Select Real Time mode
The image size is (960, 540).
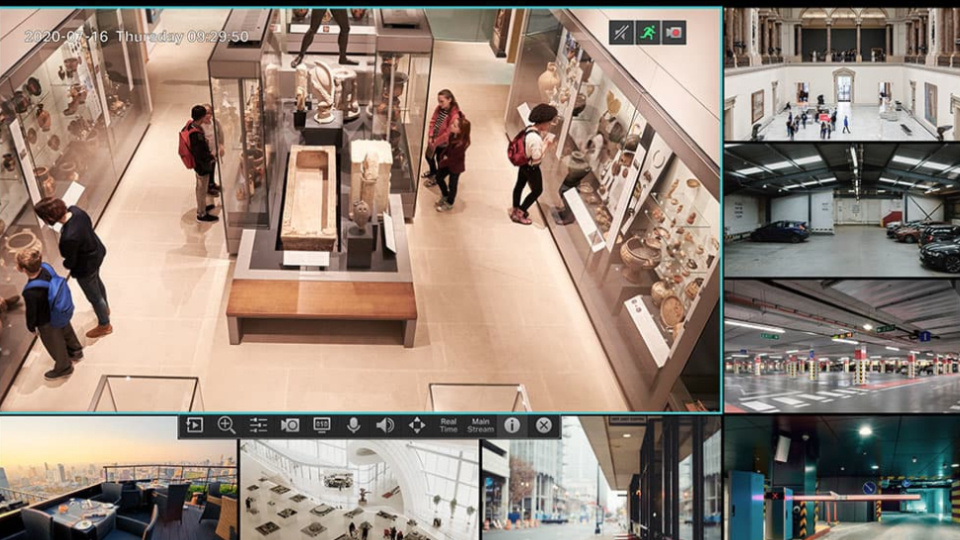coord(449,425)
